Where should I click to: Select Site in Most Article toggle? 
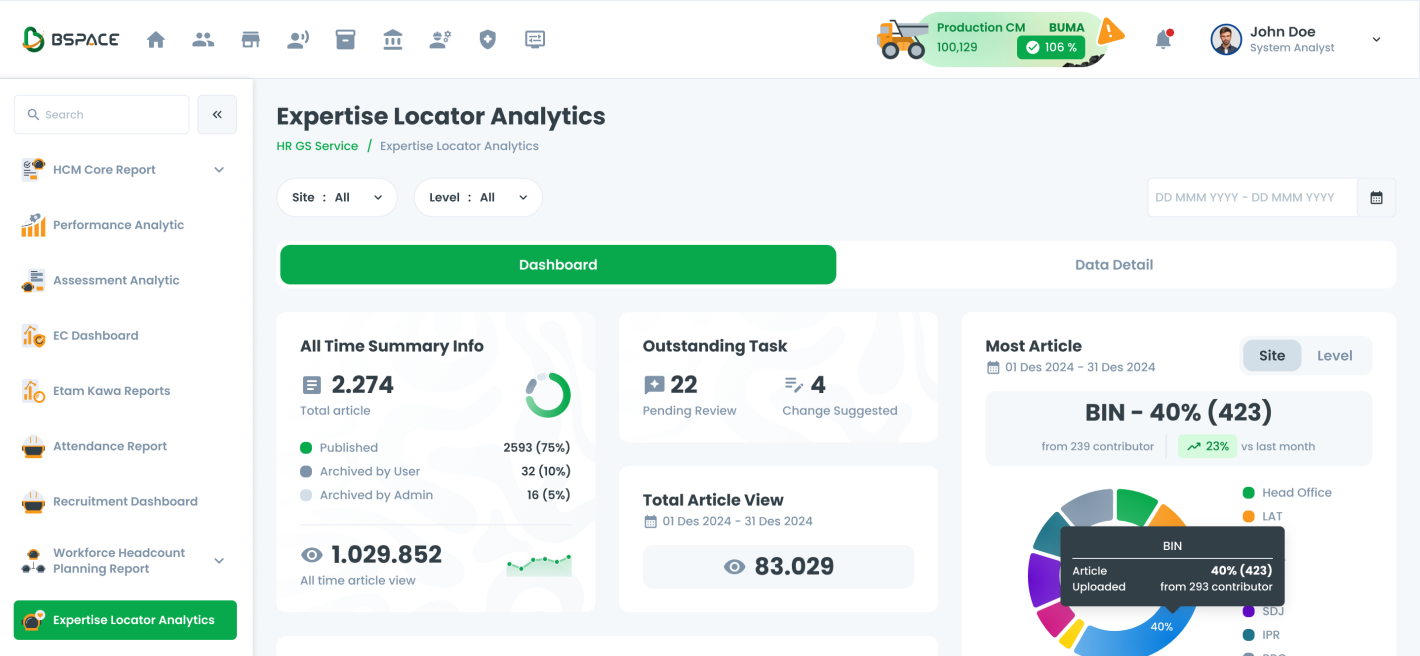[x=1272, y=356]
